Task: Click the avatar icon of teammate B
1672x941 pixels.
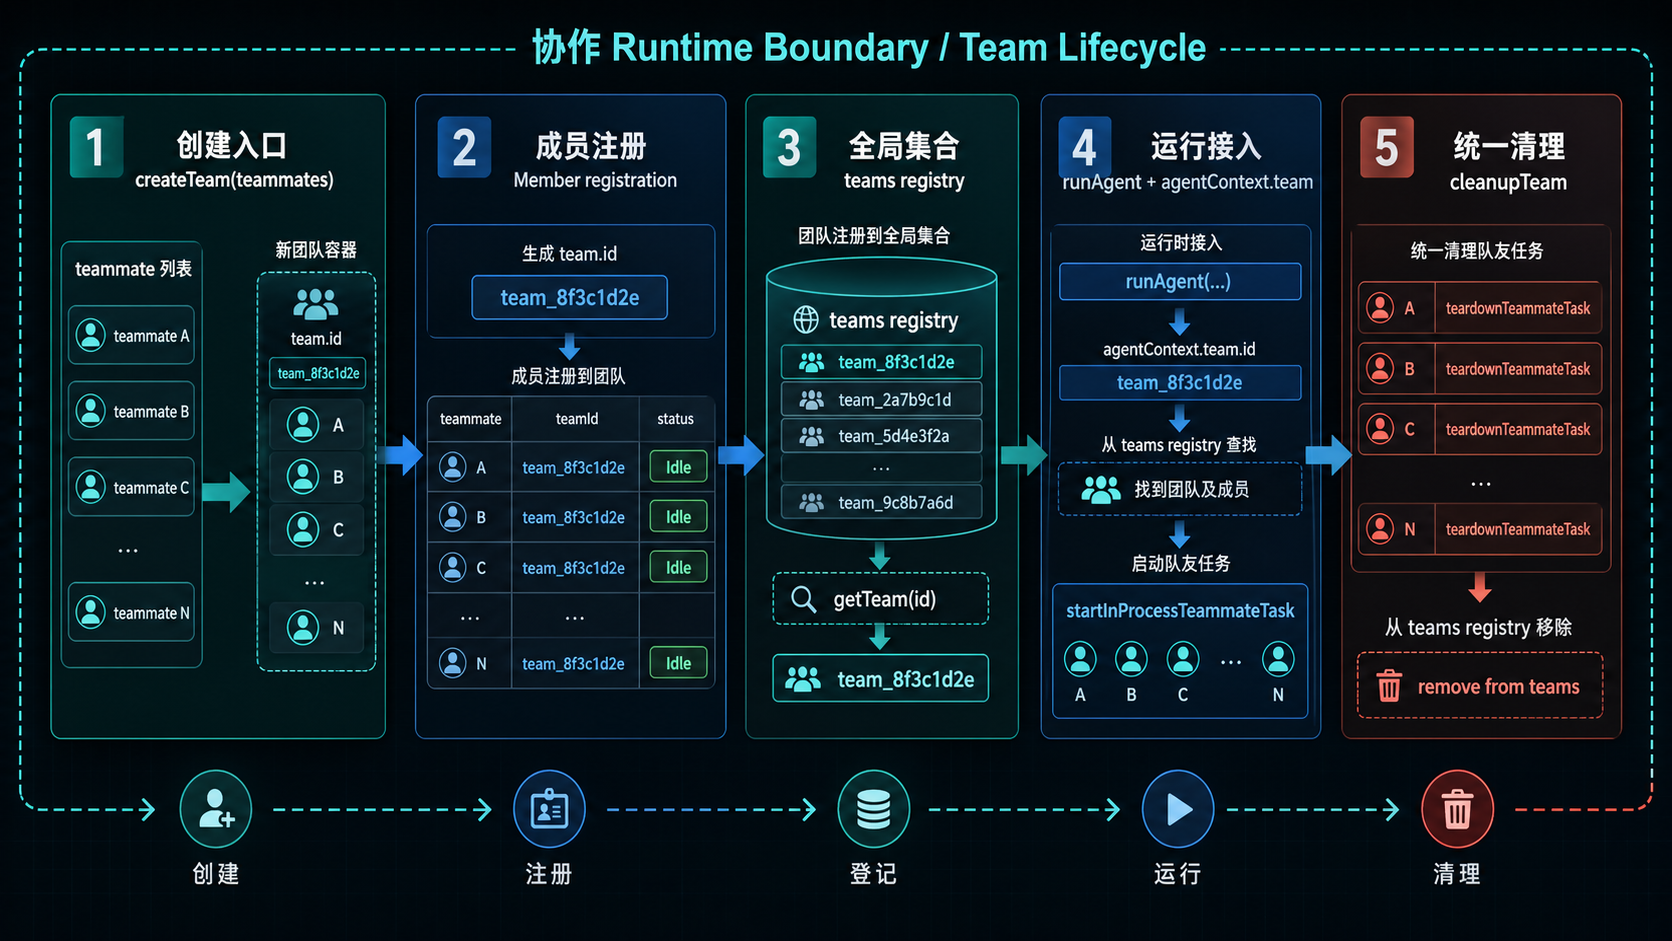Action: (x=91, y=411)
